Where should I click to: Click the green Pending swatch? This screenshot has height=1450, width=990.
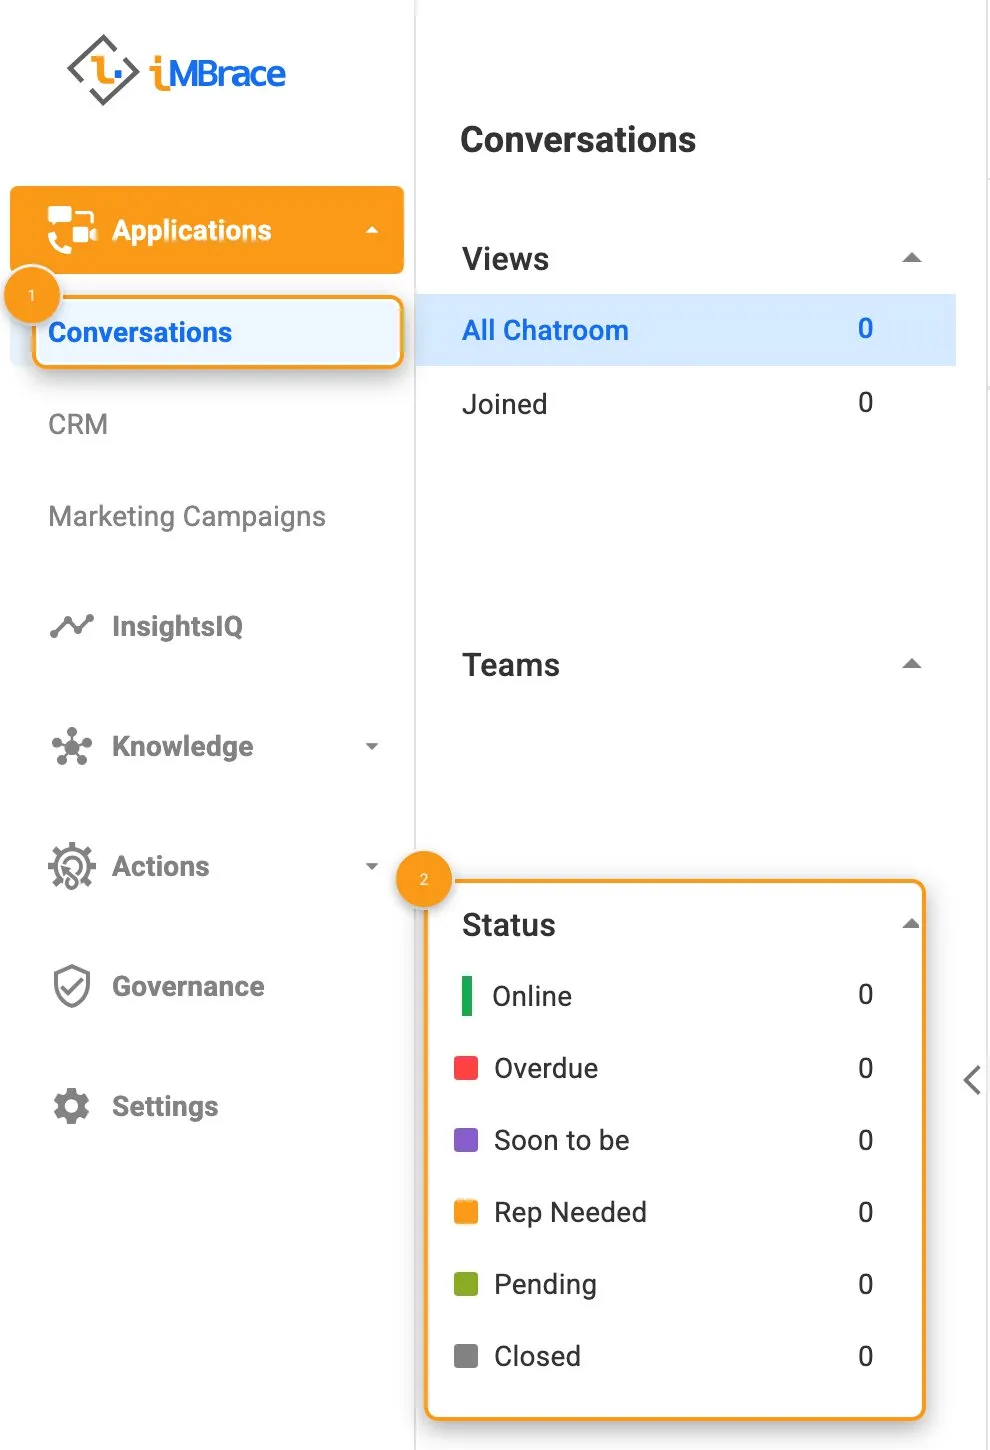coord(466,1284)
